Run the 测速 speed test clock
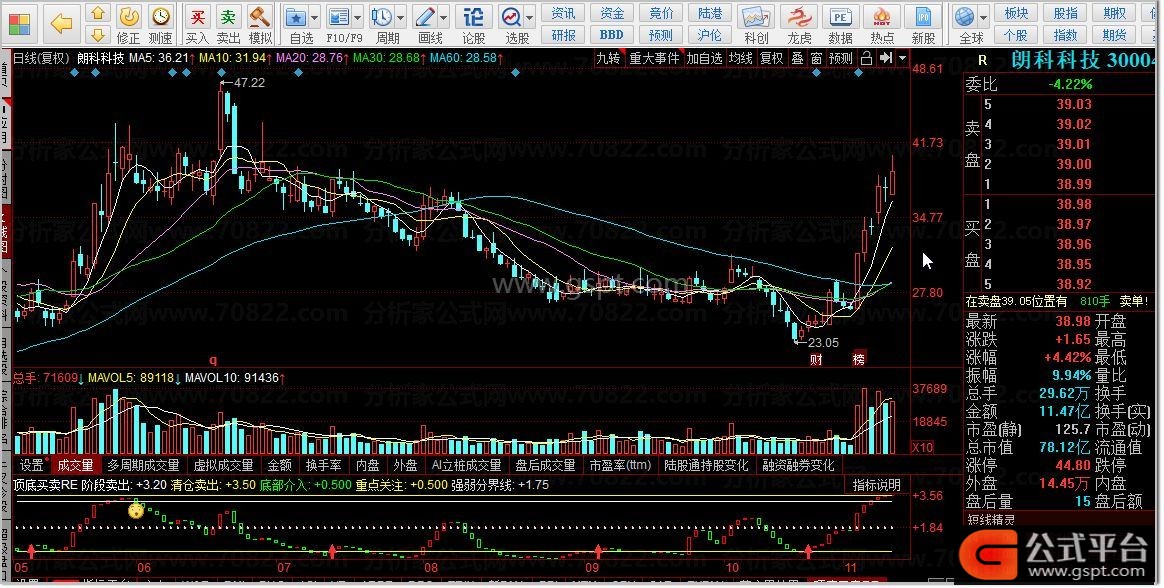 (x=160, y=24)
